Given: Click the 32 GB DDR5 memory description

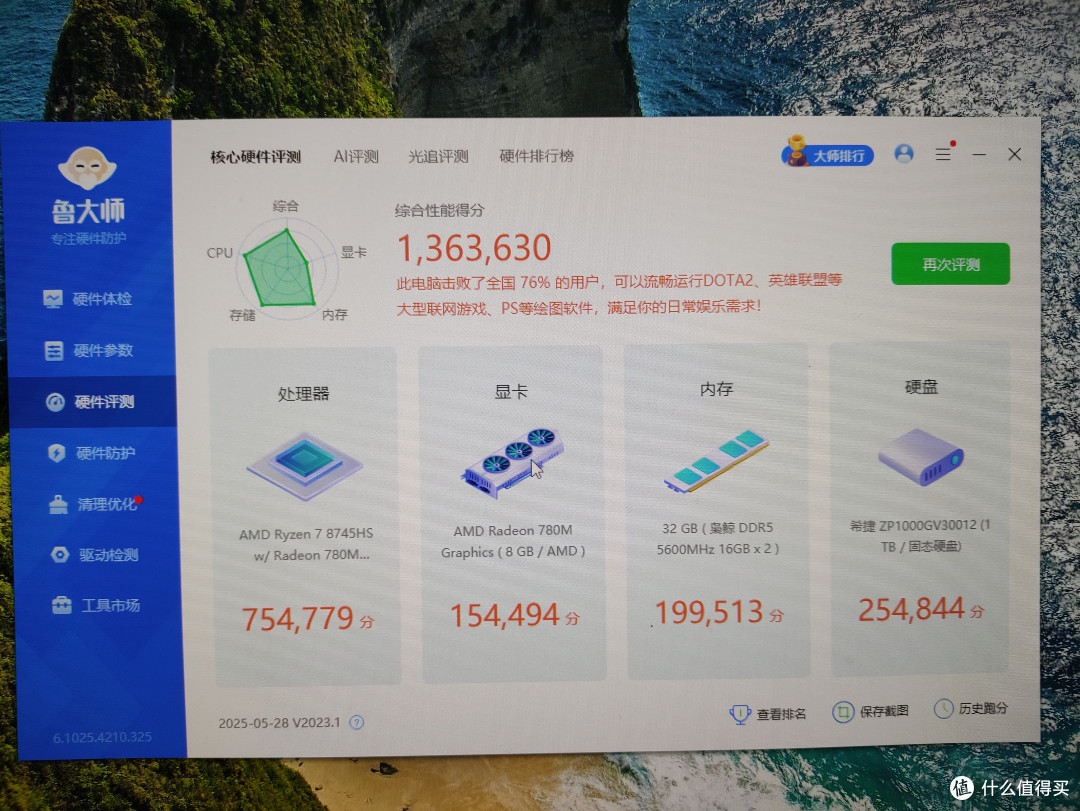Looking at the screenshot, I should coord(718,538).
